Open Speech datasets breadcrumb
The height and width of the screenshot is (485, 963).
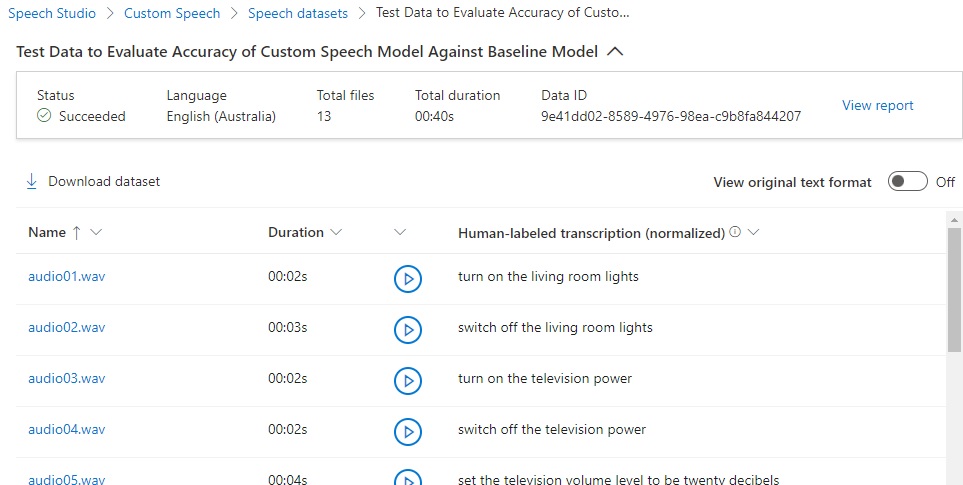(298, 14)
